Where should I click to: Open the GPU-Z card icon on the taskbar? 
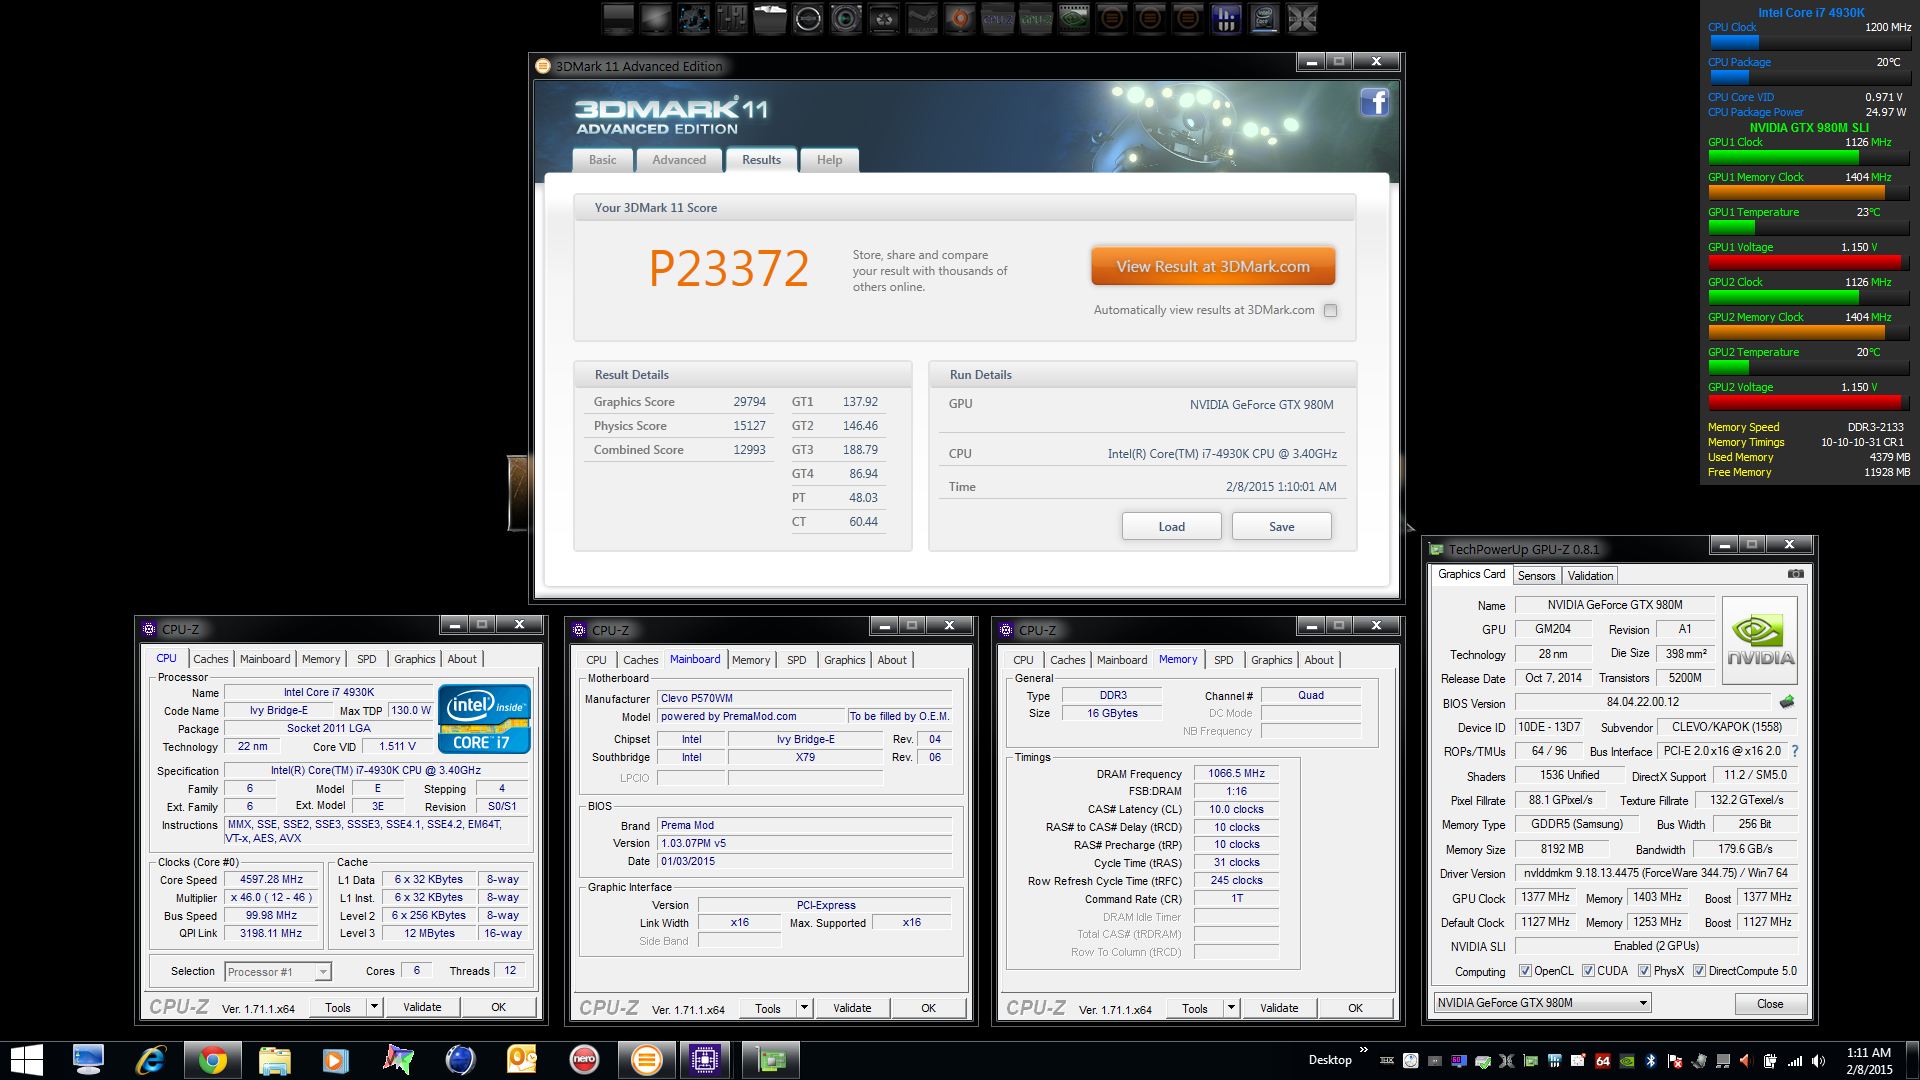click(770, 1060)
